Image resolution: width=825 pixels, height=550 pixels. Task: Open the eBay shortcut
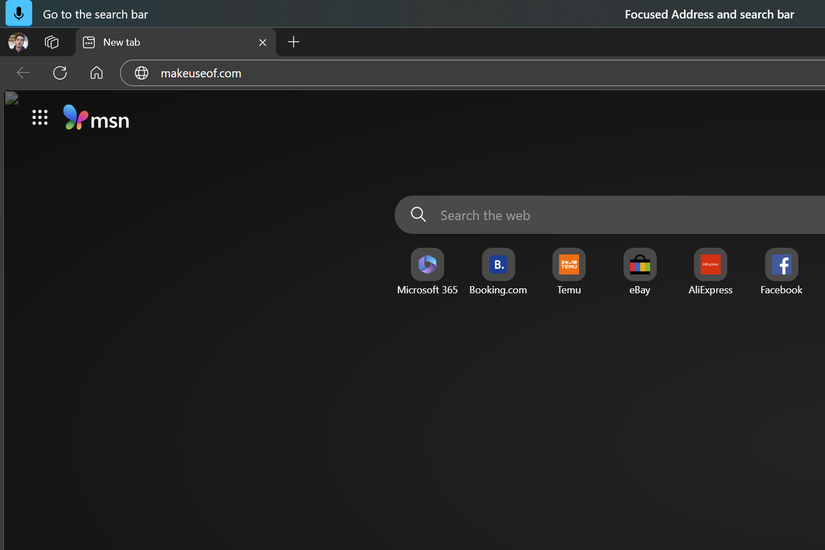[x=640, y=272]
